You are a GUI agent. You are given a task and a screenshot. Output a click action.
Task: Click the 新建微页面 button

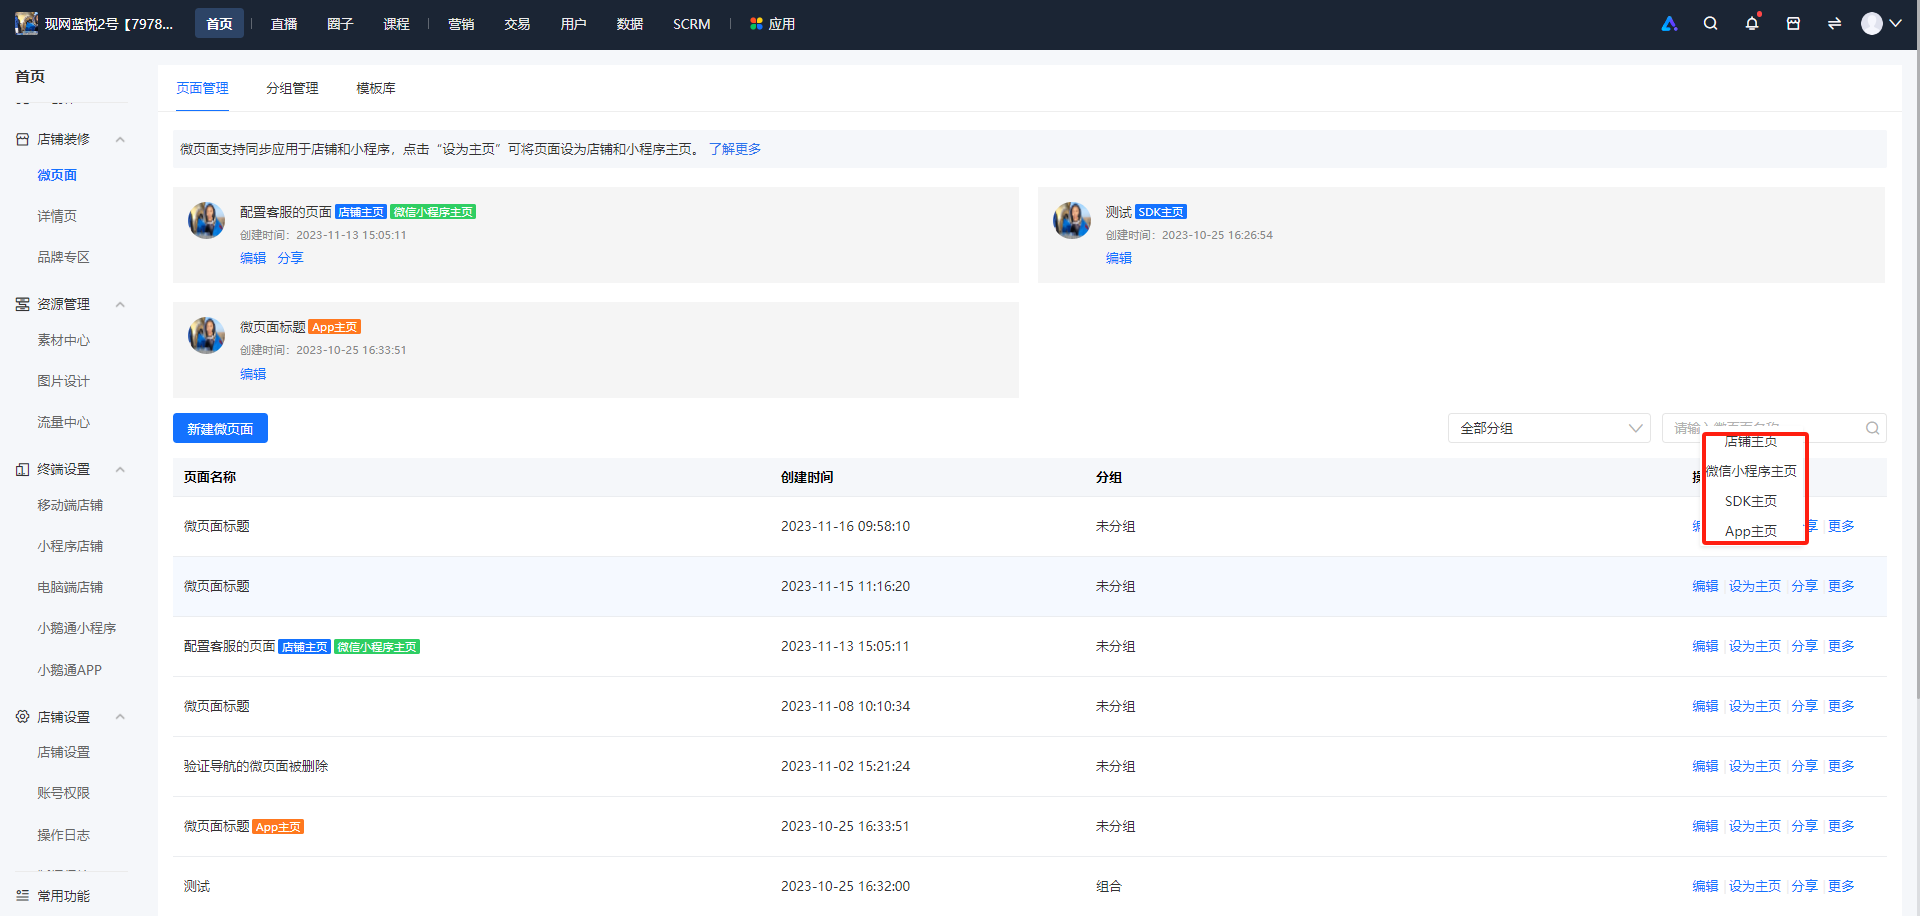tap(220, 428)
